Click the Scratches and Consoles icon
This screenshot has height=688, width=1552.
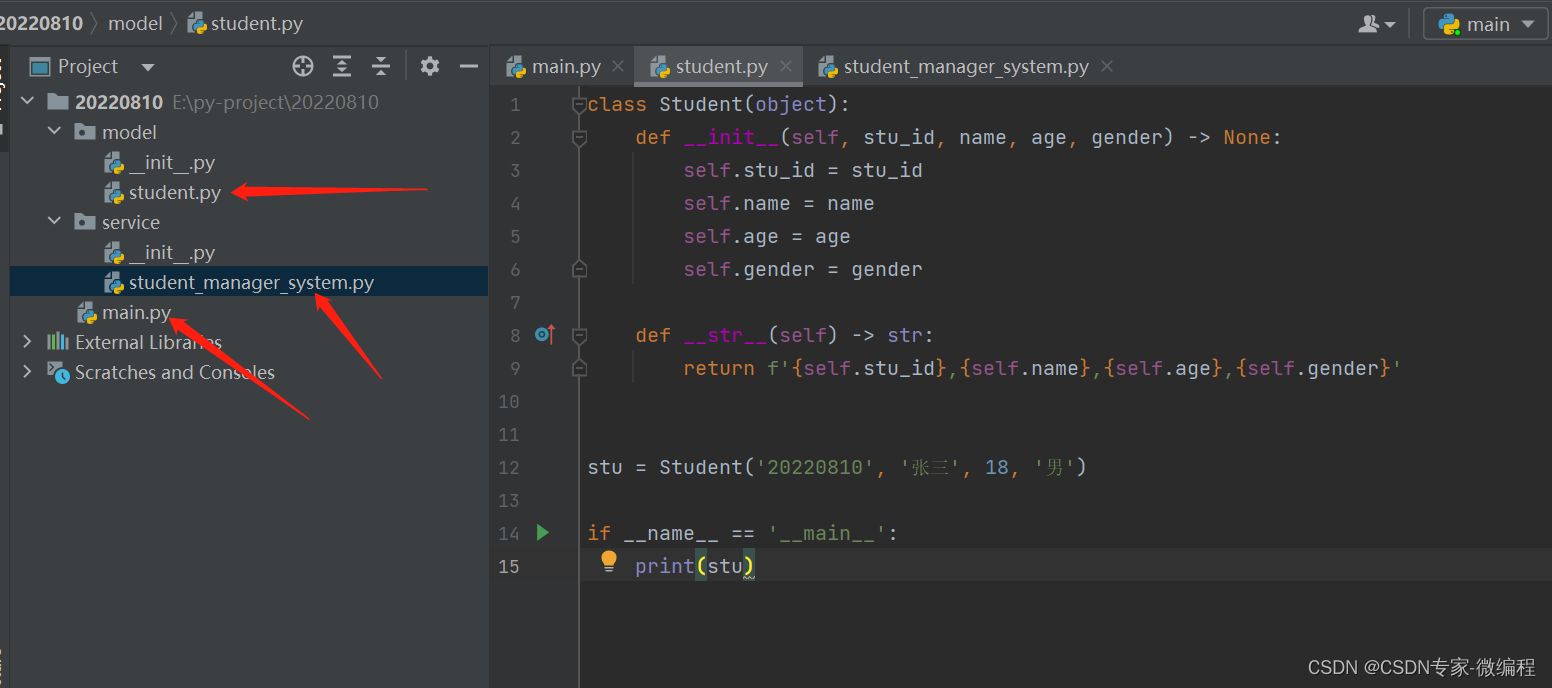click(58, 372)
